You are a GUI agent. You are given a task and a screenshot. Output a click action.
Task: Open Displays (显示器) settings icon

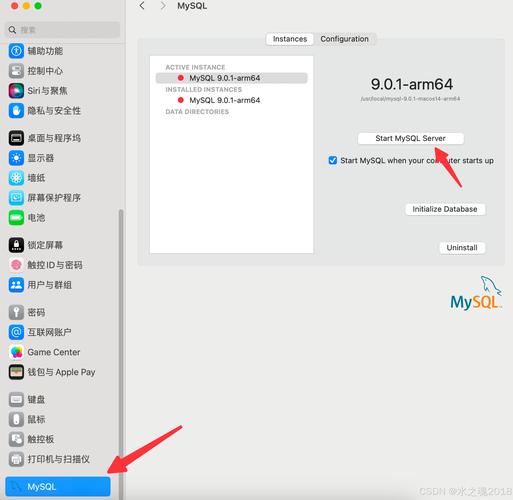[x=16, y=158]
